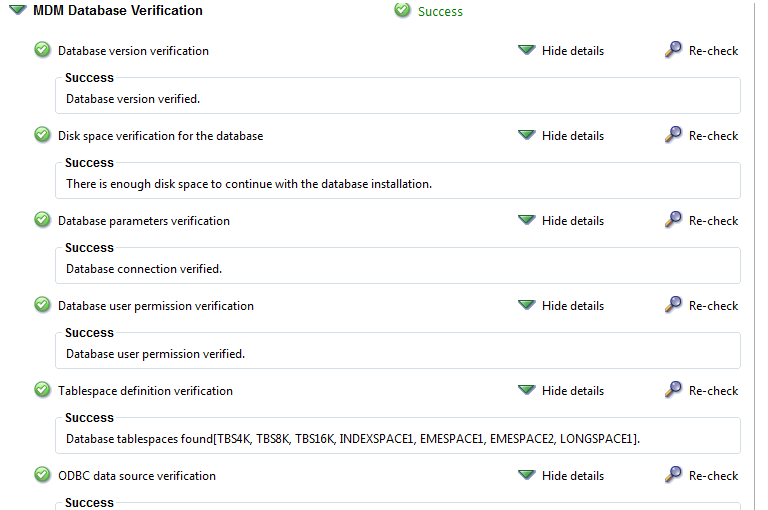Click the tablespaces found result text
This screenshot has height=510, width=768.
pos(353,438)
